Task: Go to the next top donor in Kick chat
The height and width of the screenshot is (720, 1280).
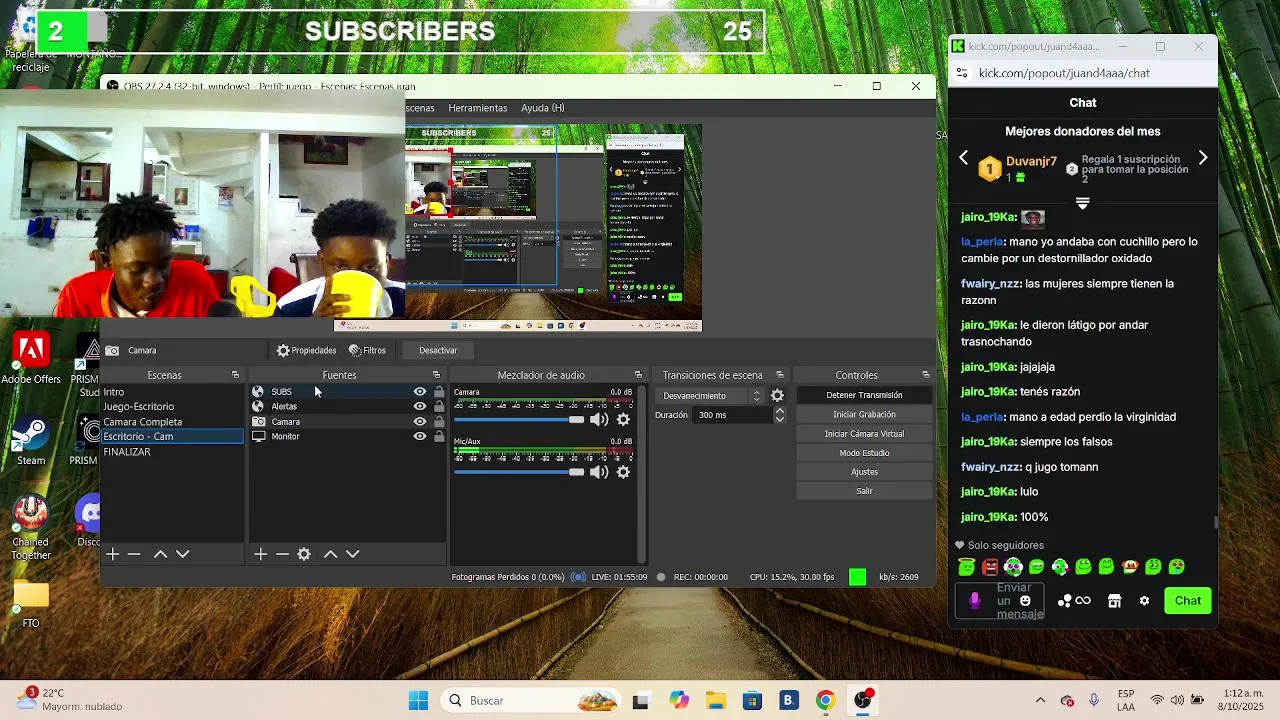Action: point(1203,158)
